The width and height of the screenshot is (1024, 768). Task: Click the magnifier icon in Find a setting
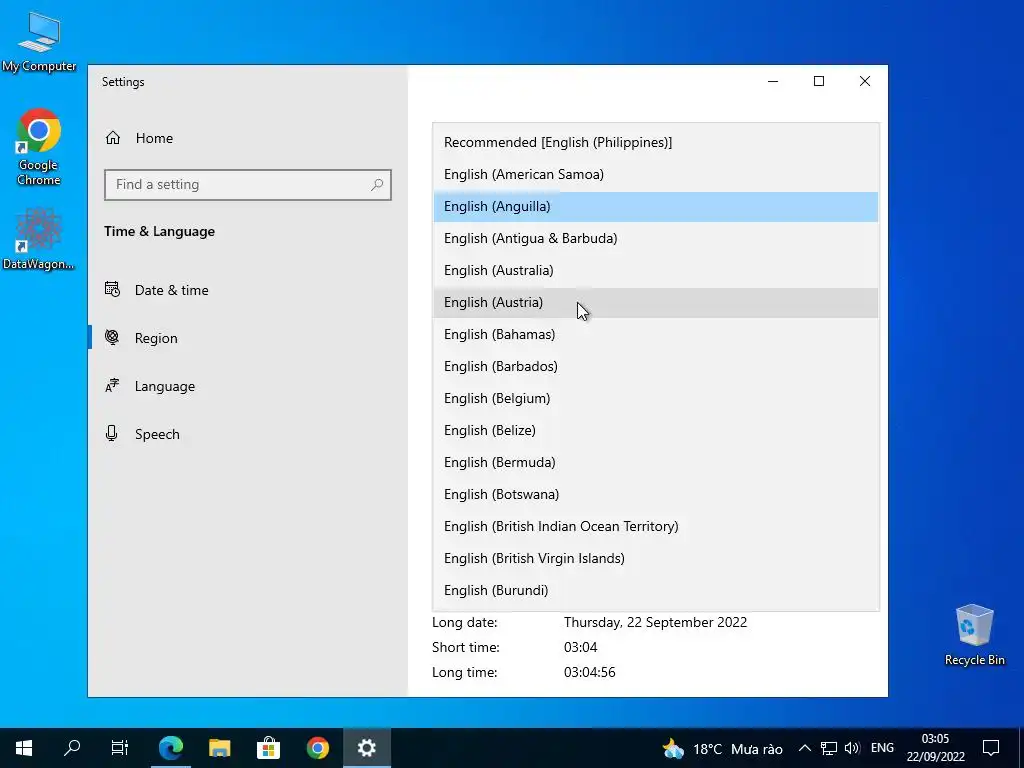[x=377, y=185]
